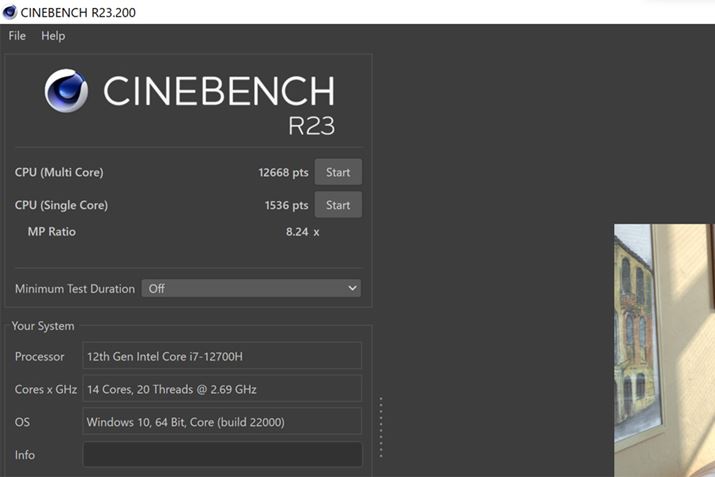Viewport: 715px width, 477px height.
Task: Open the Help menu
Action: pyautogui.click(x=53, y=36)
